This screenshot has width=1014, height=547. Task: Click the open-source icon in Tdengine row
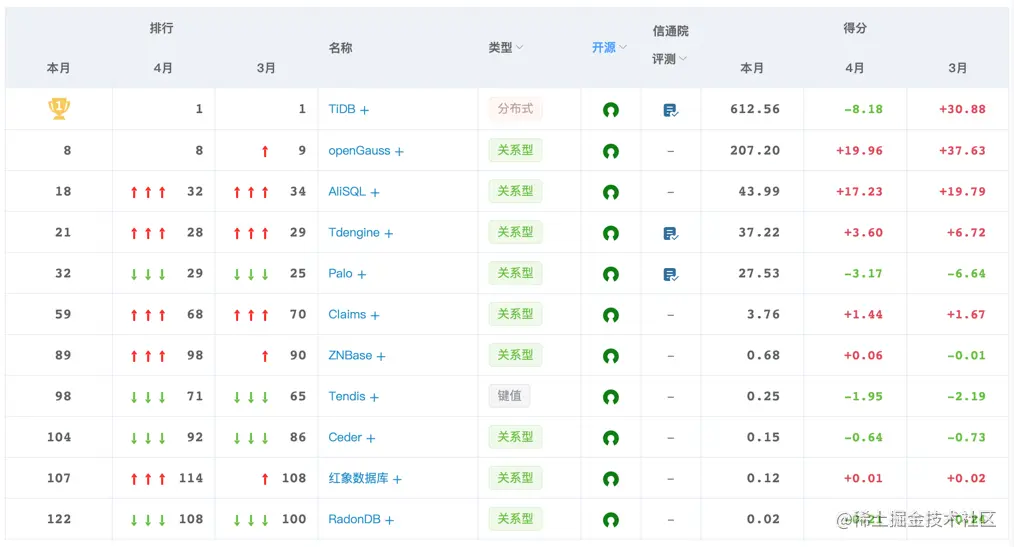pos(610,233)
